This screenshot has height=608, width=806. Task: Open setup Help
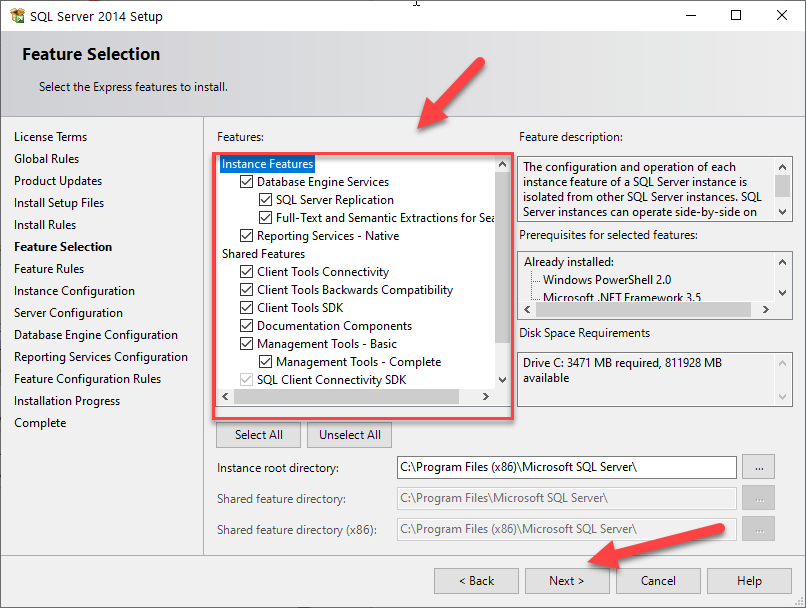pyautogui.click(x=749, y=581)
